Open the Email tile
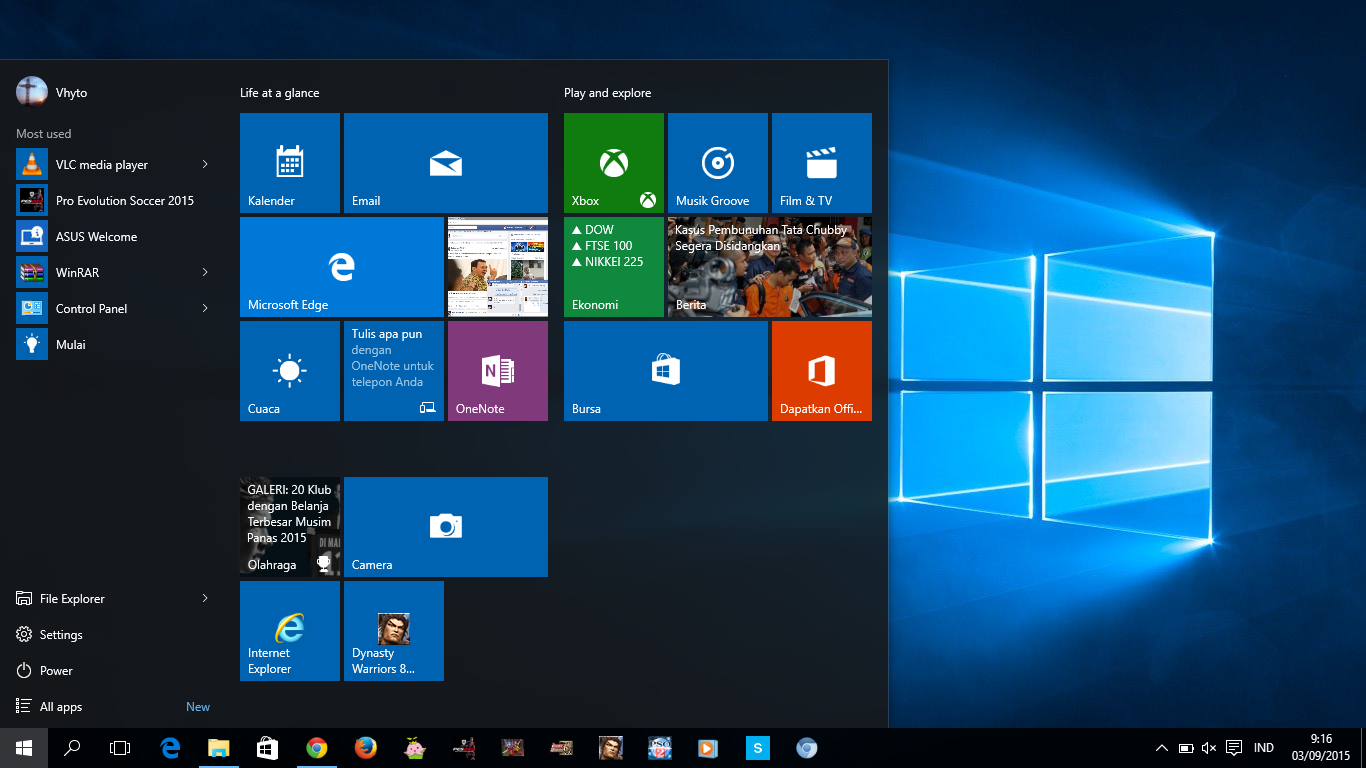The image size is (1366, 768). point(446,163)
